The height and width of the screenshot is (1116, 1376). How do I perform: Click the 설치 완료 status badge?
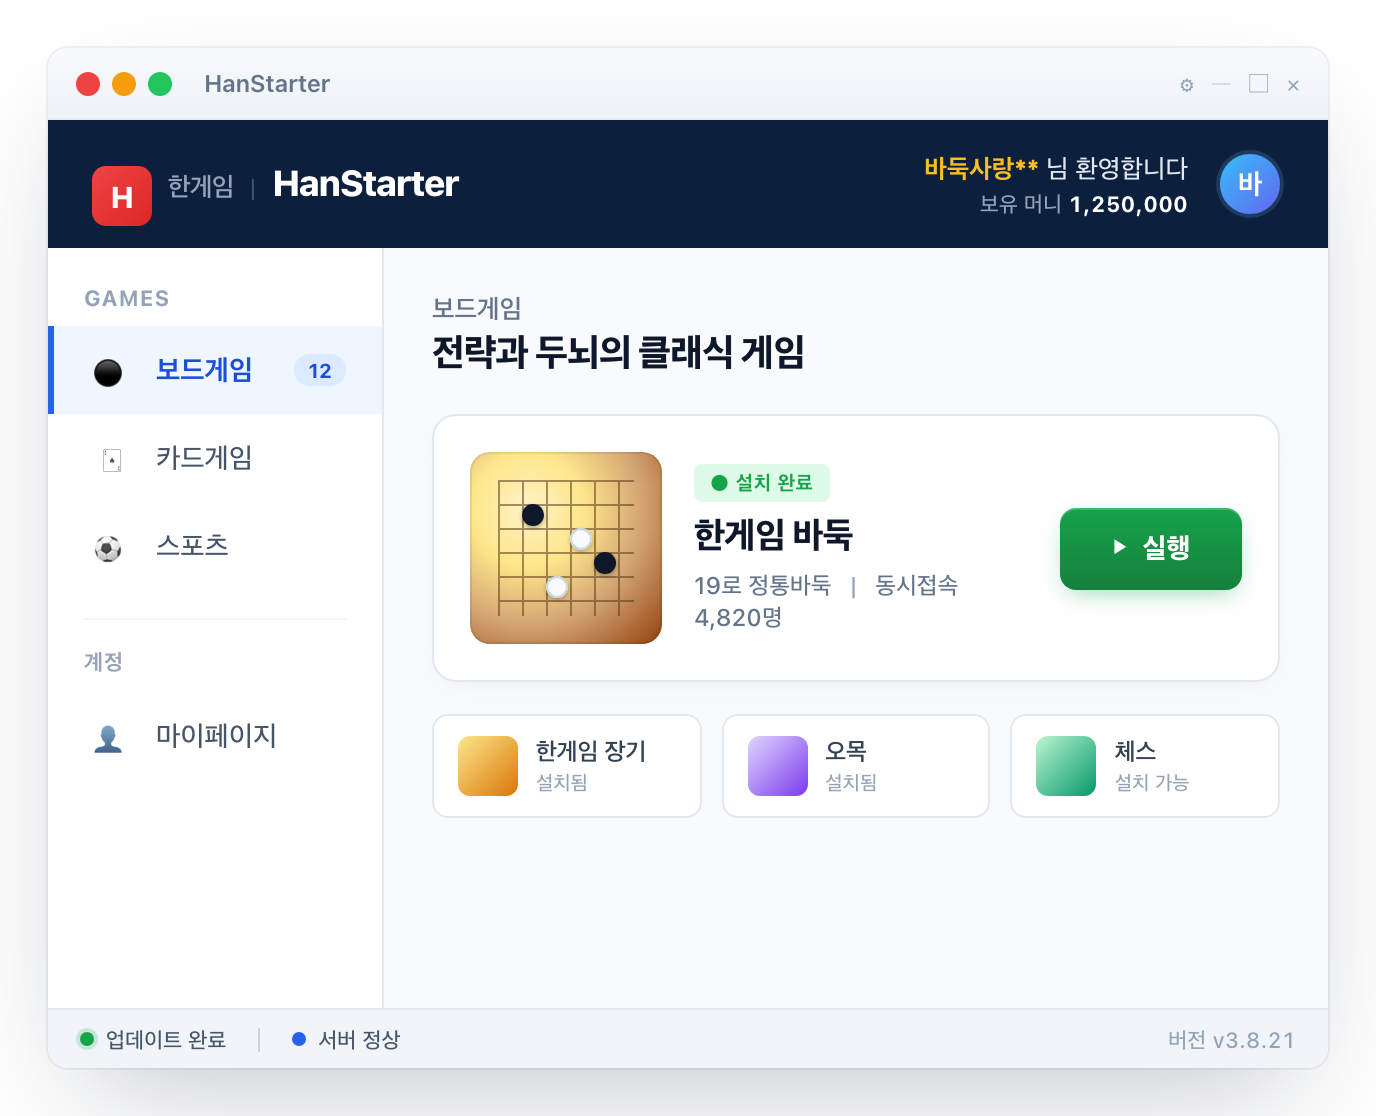(x=762, y=483)
